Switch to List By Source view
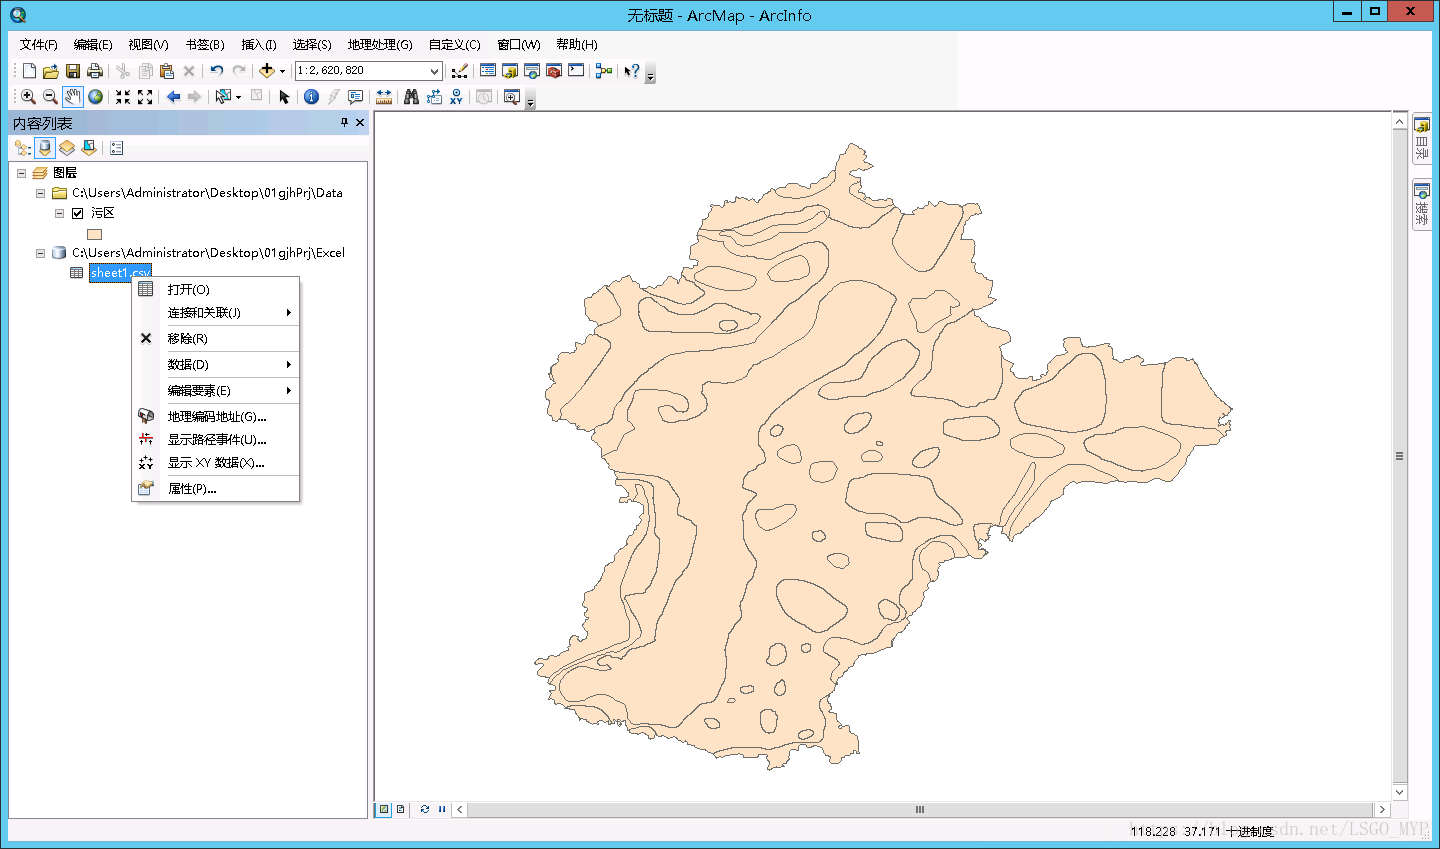This screenshot has height=849, width=1440. point(45,148)
